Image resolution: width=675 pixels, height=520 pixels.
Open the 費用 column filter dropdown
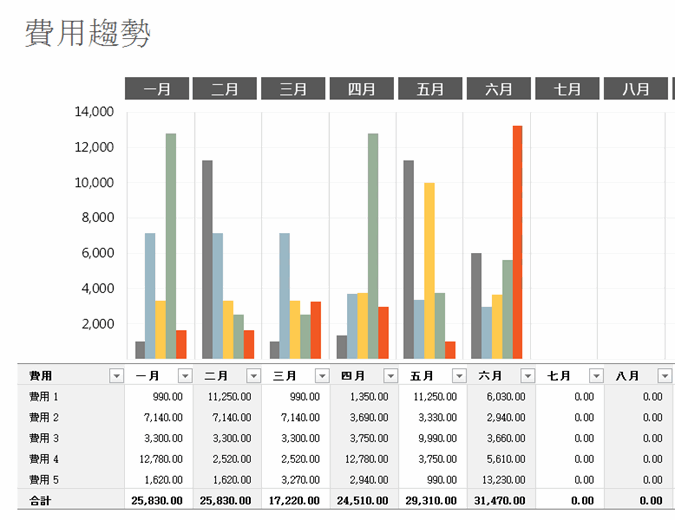point(112,376)
